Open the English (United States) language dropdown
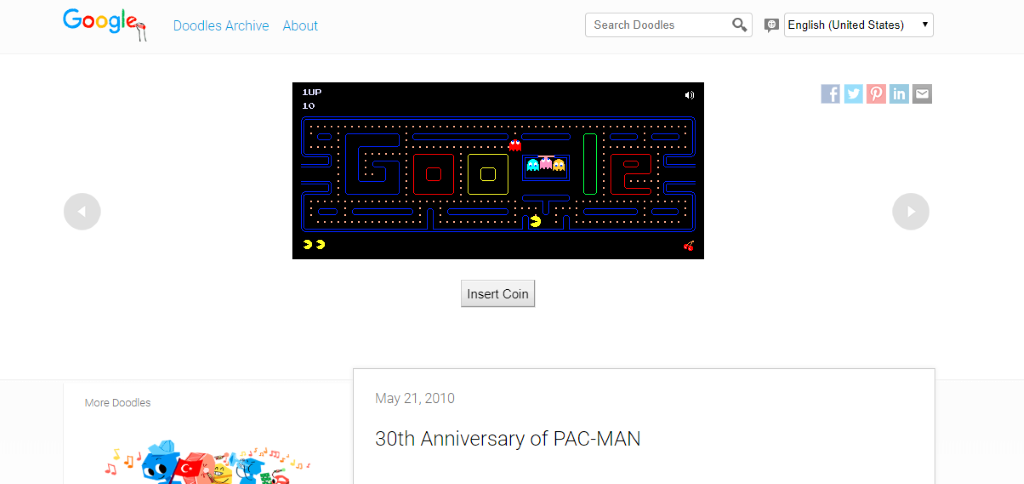 click(x=859, y=25)
